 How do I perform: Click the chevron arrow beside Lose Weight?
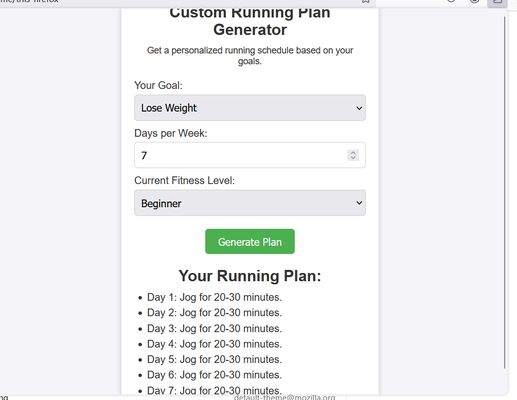point(359,108)
